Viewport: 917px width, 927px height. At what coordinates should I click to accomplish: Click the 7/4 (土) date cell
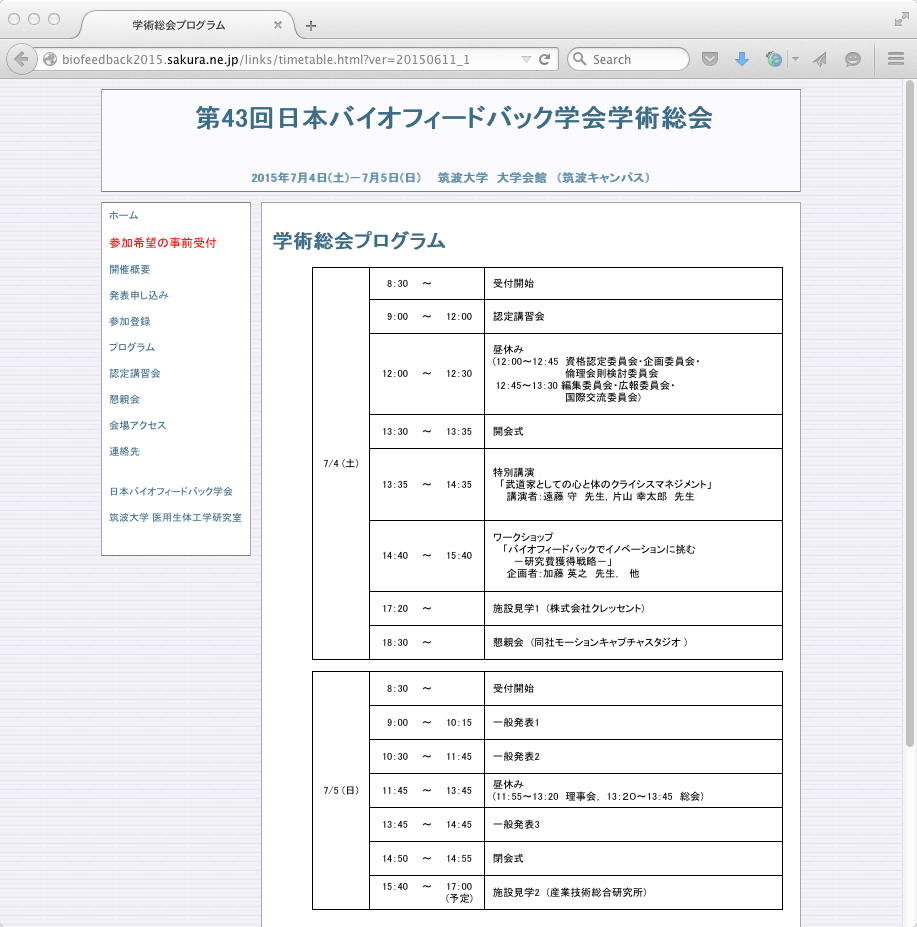[x=341, y=464]
